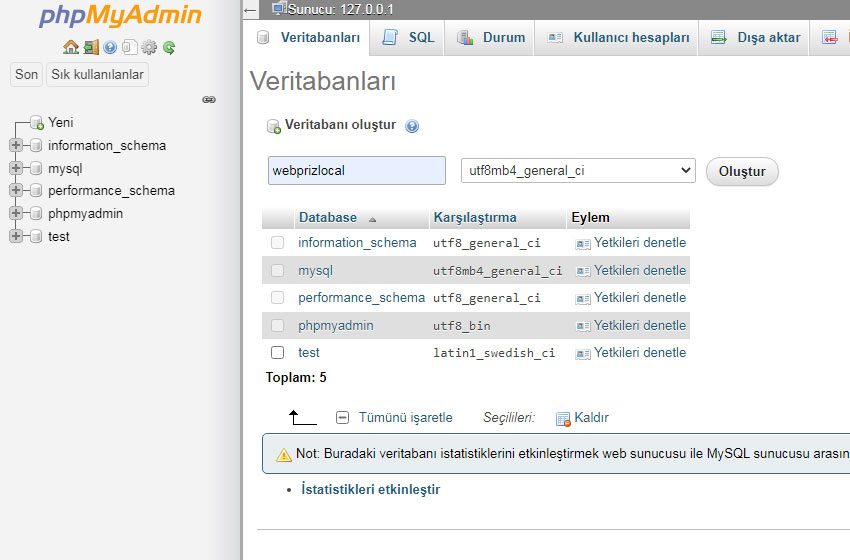
Task: Open the phpmyadmin database link in table
Action: (336, 325)
